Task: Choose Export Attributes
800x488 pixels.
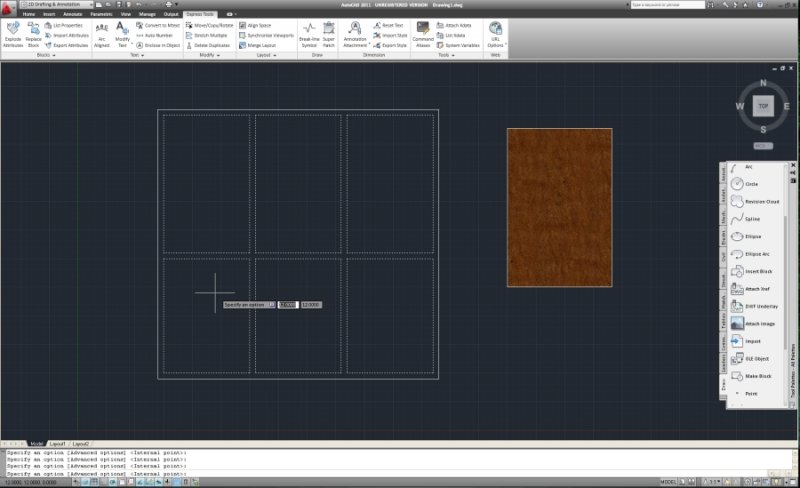Action: pyautogui.click(x=66, y=45)
